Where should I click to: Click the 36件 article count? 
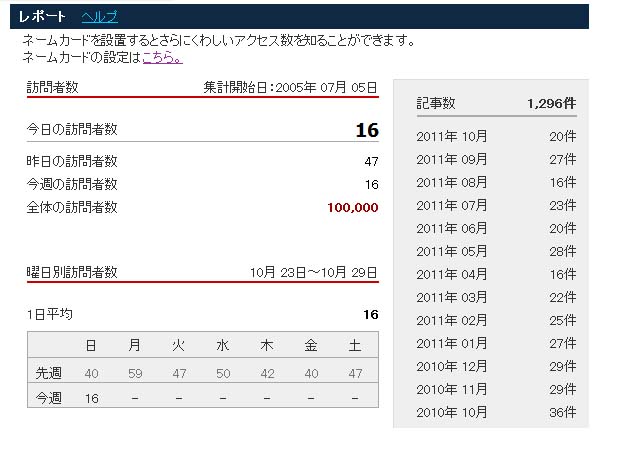[563, 412]
